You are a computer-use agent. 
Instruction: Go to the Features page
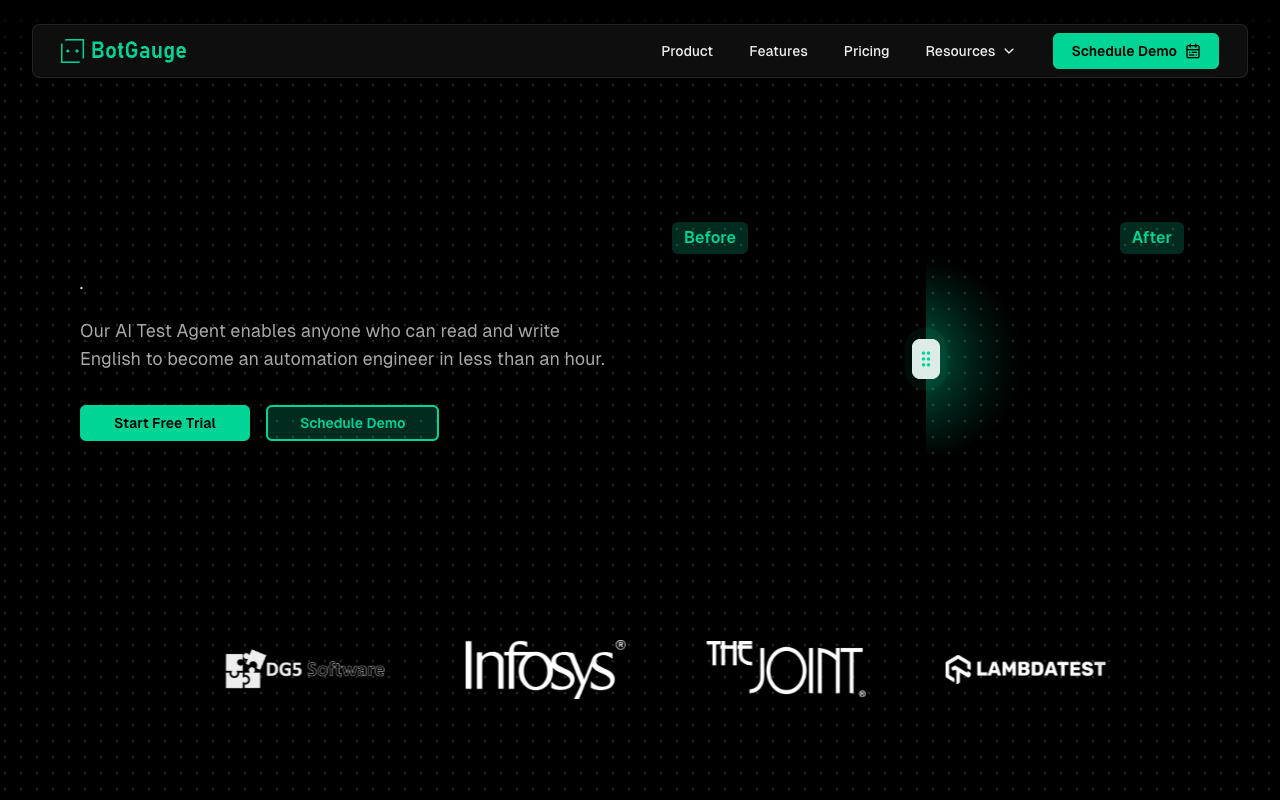(x=778, y=51)
